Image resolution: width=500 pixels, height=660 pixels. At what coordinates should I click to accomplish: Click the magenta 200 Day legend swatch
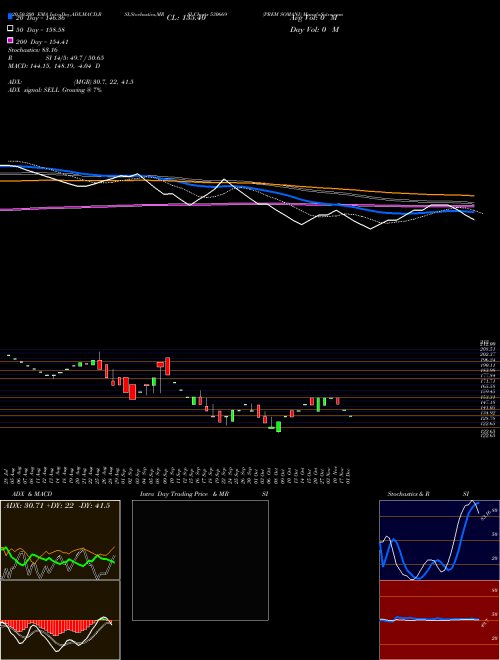click(x=10, y=40)
